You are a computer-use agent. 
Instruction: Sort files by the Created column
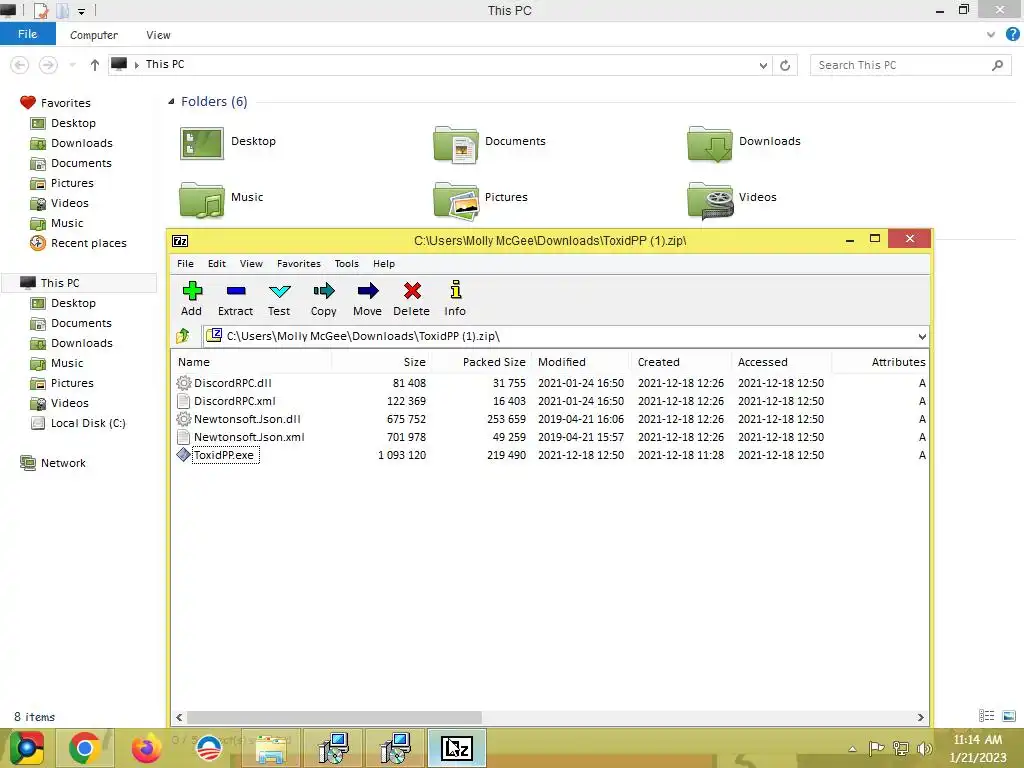[x=681, y=362]
